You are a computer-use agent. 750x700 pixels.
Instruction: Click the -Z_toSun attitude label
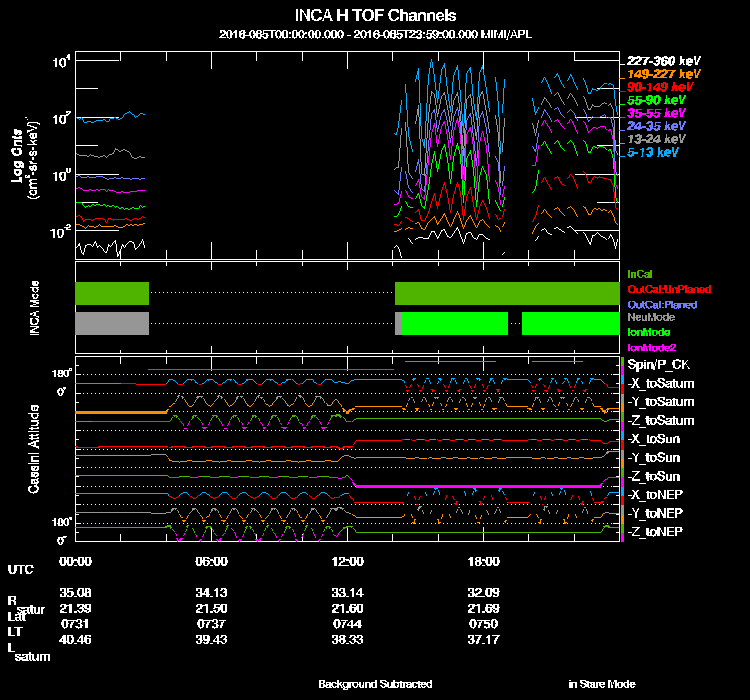click(656, 476)
